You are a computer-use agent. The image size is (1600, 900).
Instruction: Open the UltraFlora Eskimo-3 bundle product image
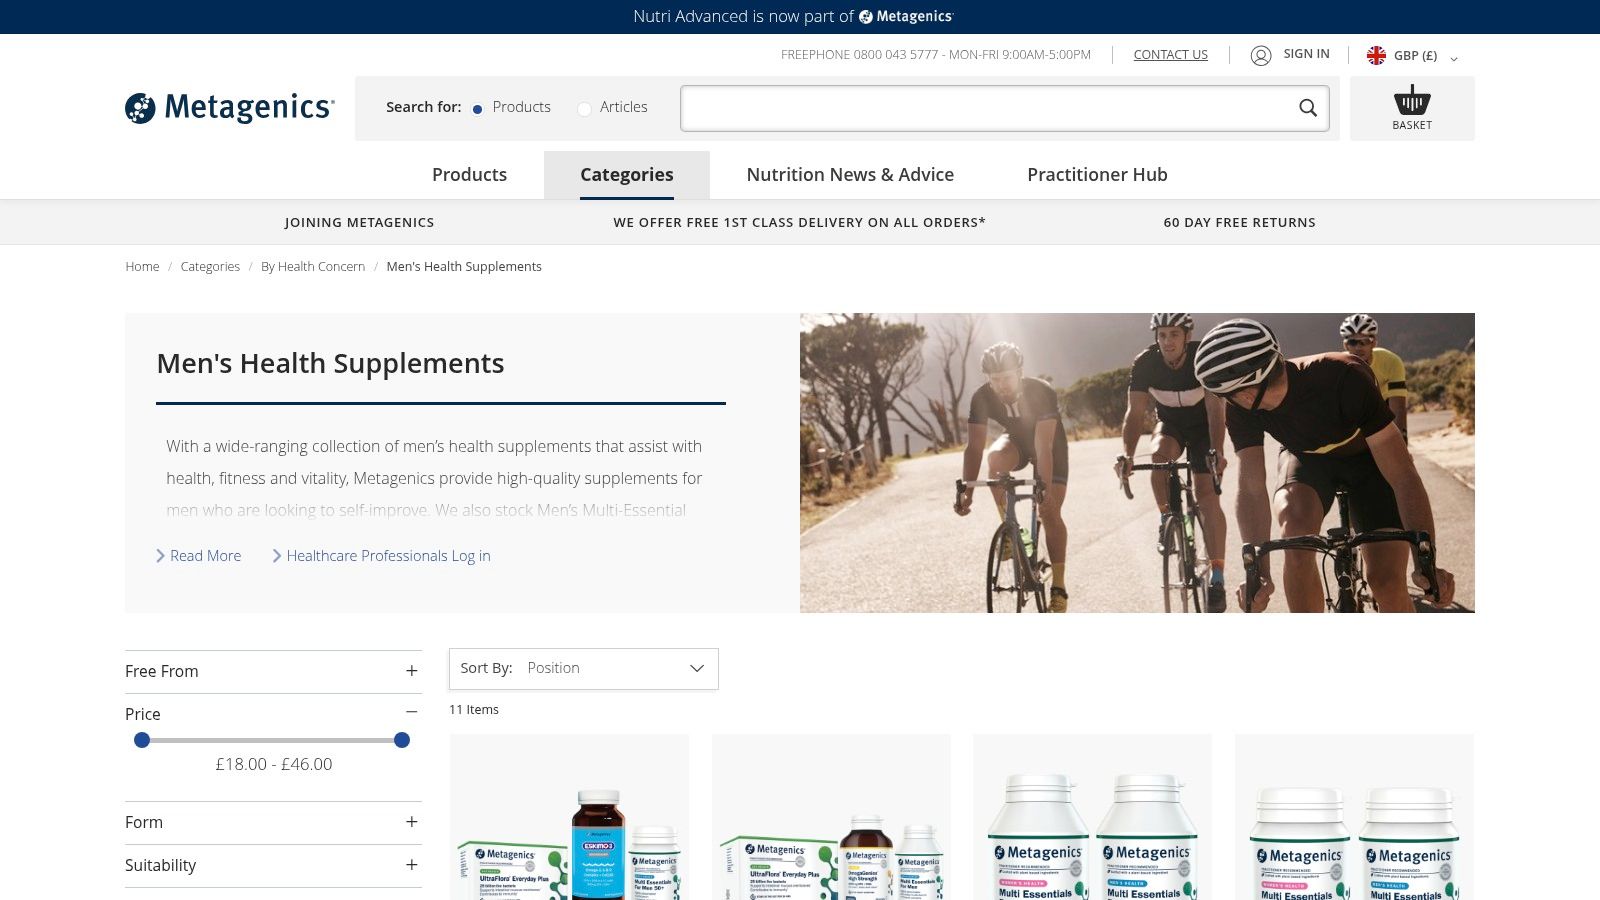569,817
